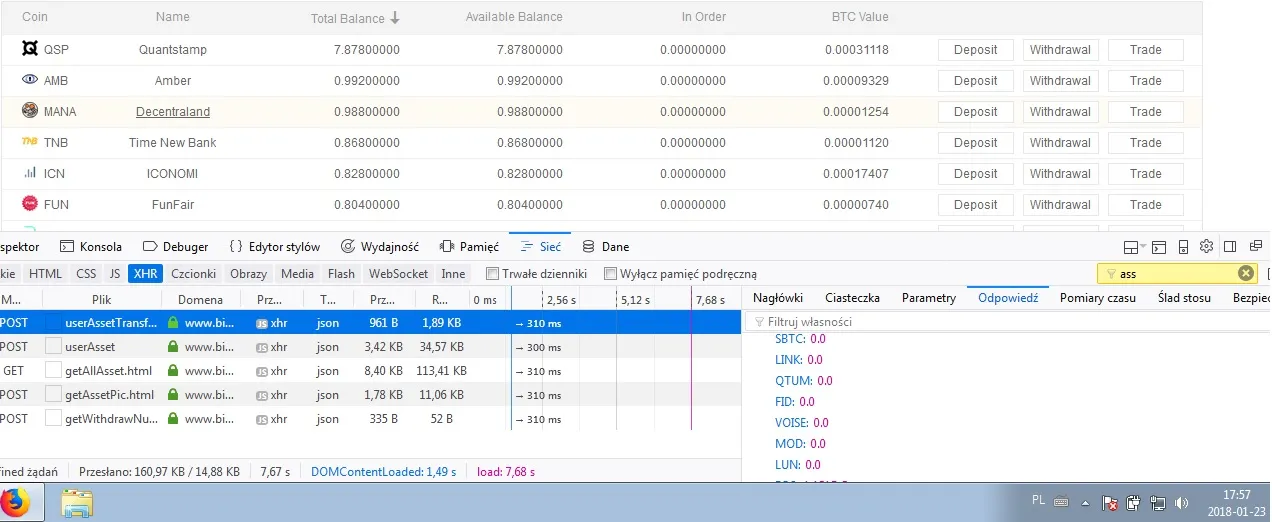Toggle the XHR request filter
This screenshot has width=1272, height=522.
[145, 273]
